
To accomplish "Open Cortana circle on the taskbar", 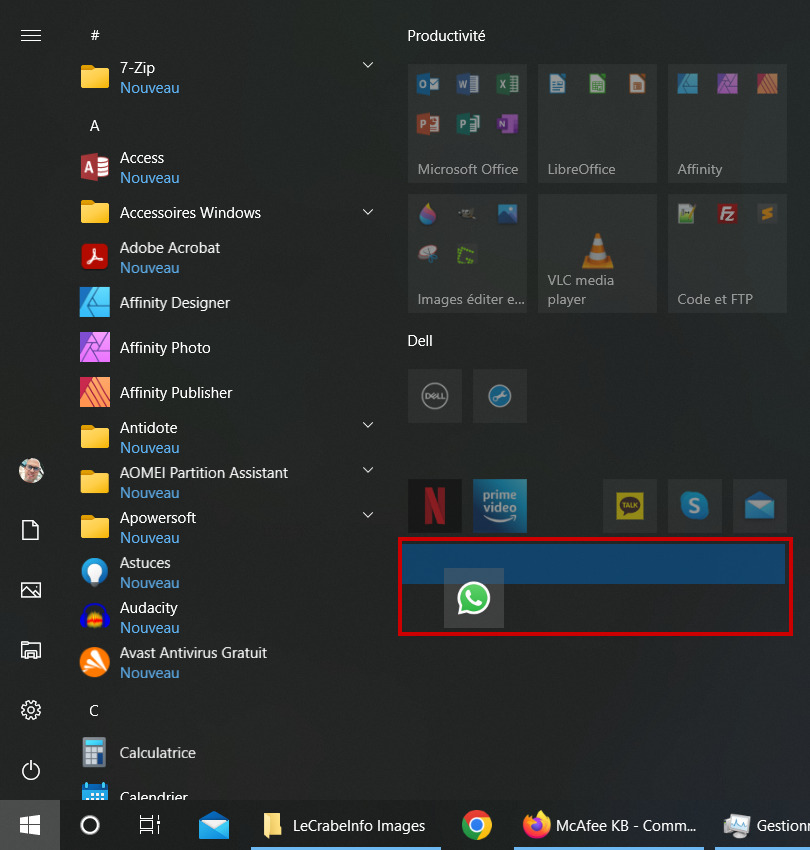I will pos(90,825).
